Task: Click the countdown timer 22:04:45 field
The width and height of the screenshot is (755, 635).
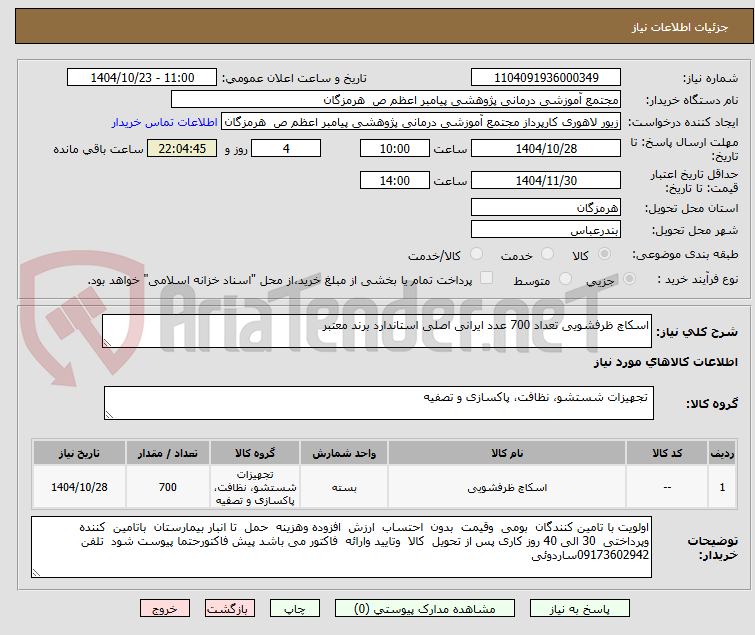Action: point(182,148)
